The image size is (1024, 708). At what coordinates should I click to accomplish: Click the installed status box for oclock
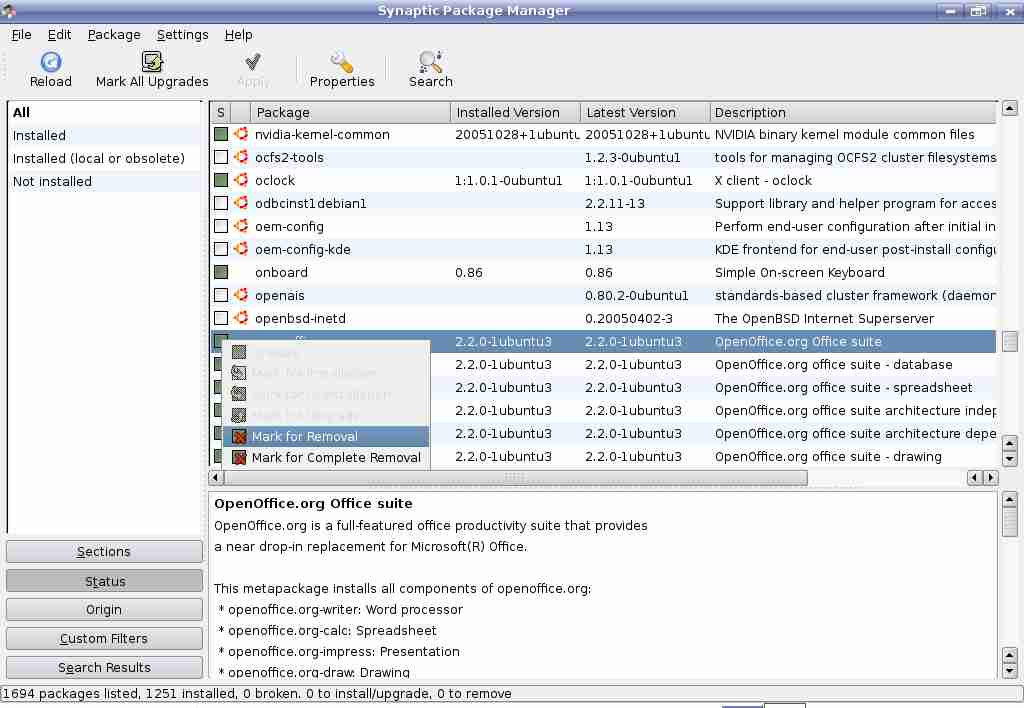tap(221, 180)
